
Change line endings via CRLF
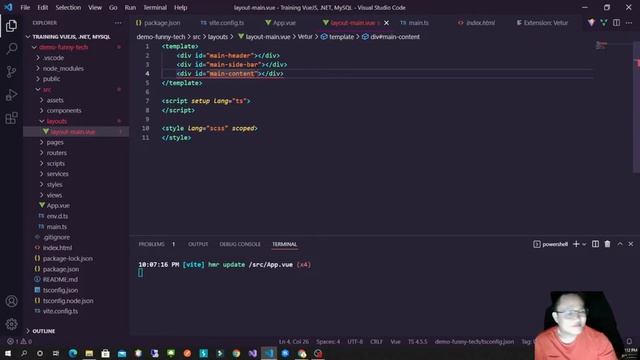tap(376, 342)
